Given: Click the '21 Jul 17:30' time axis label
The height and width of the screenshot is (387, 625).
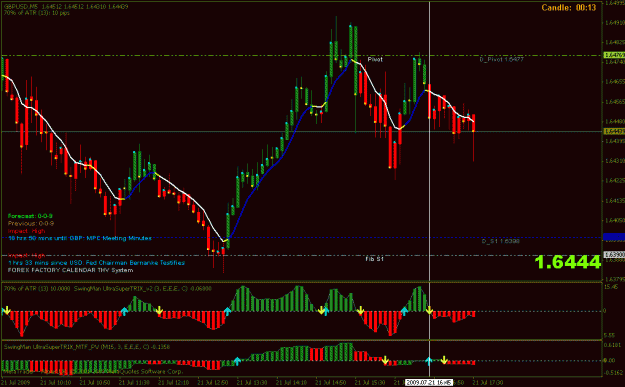Looking at the screenshot, I should point(488,383).
